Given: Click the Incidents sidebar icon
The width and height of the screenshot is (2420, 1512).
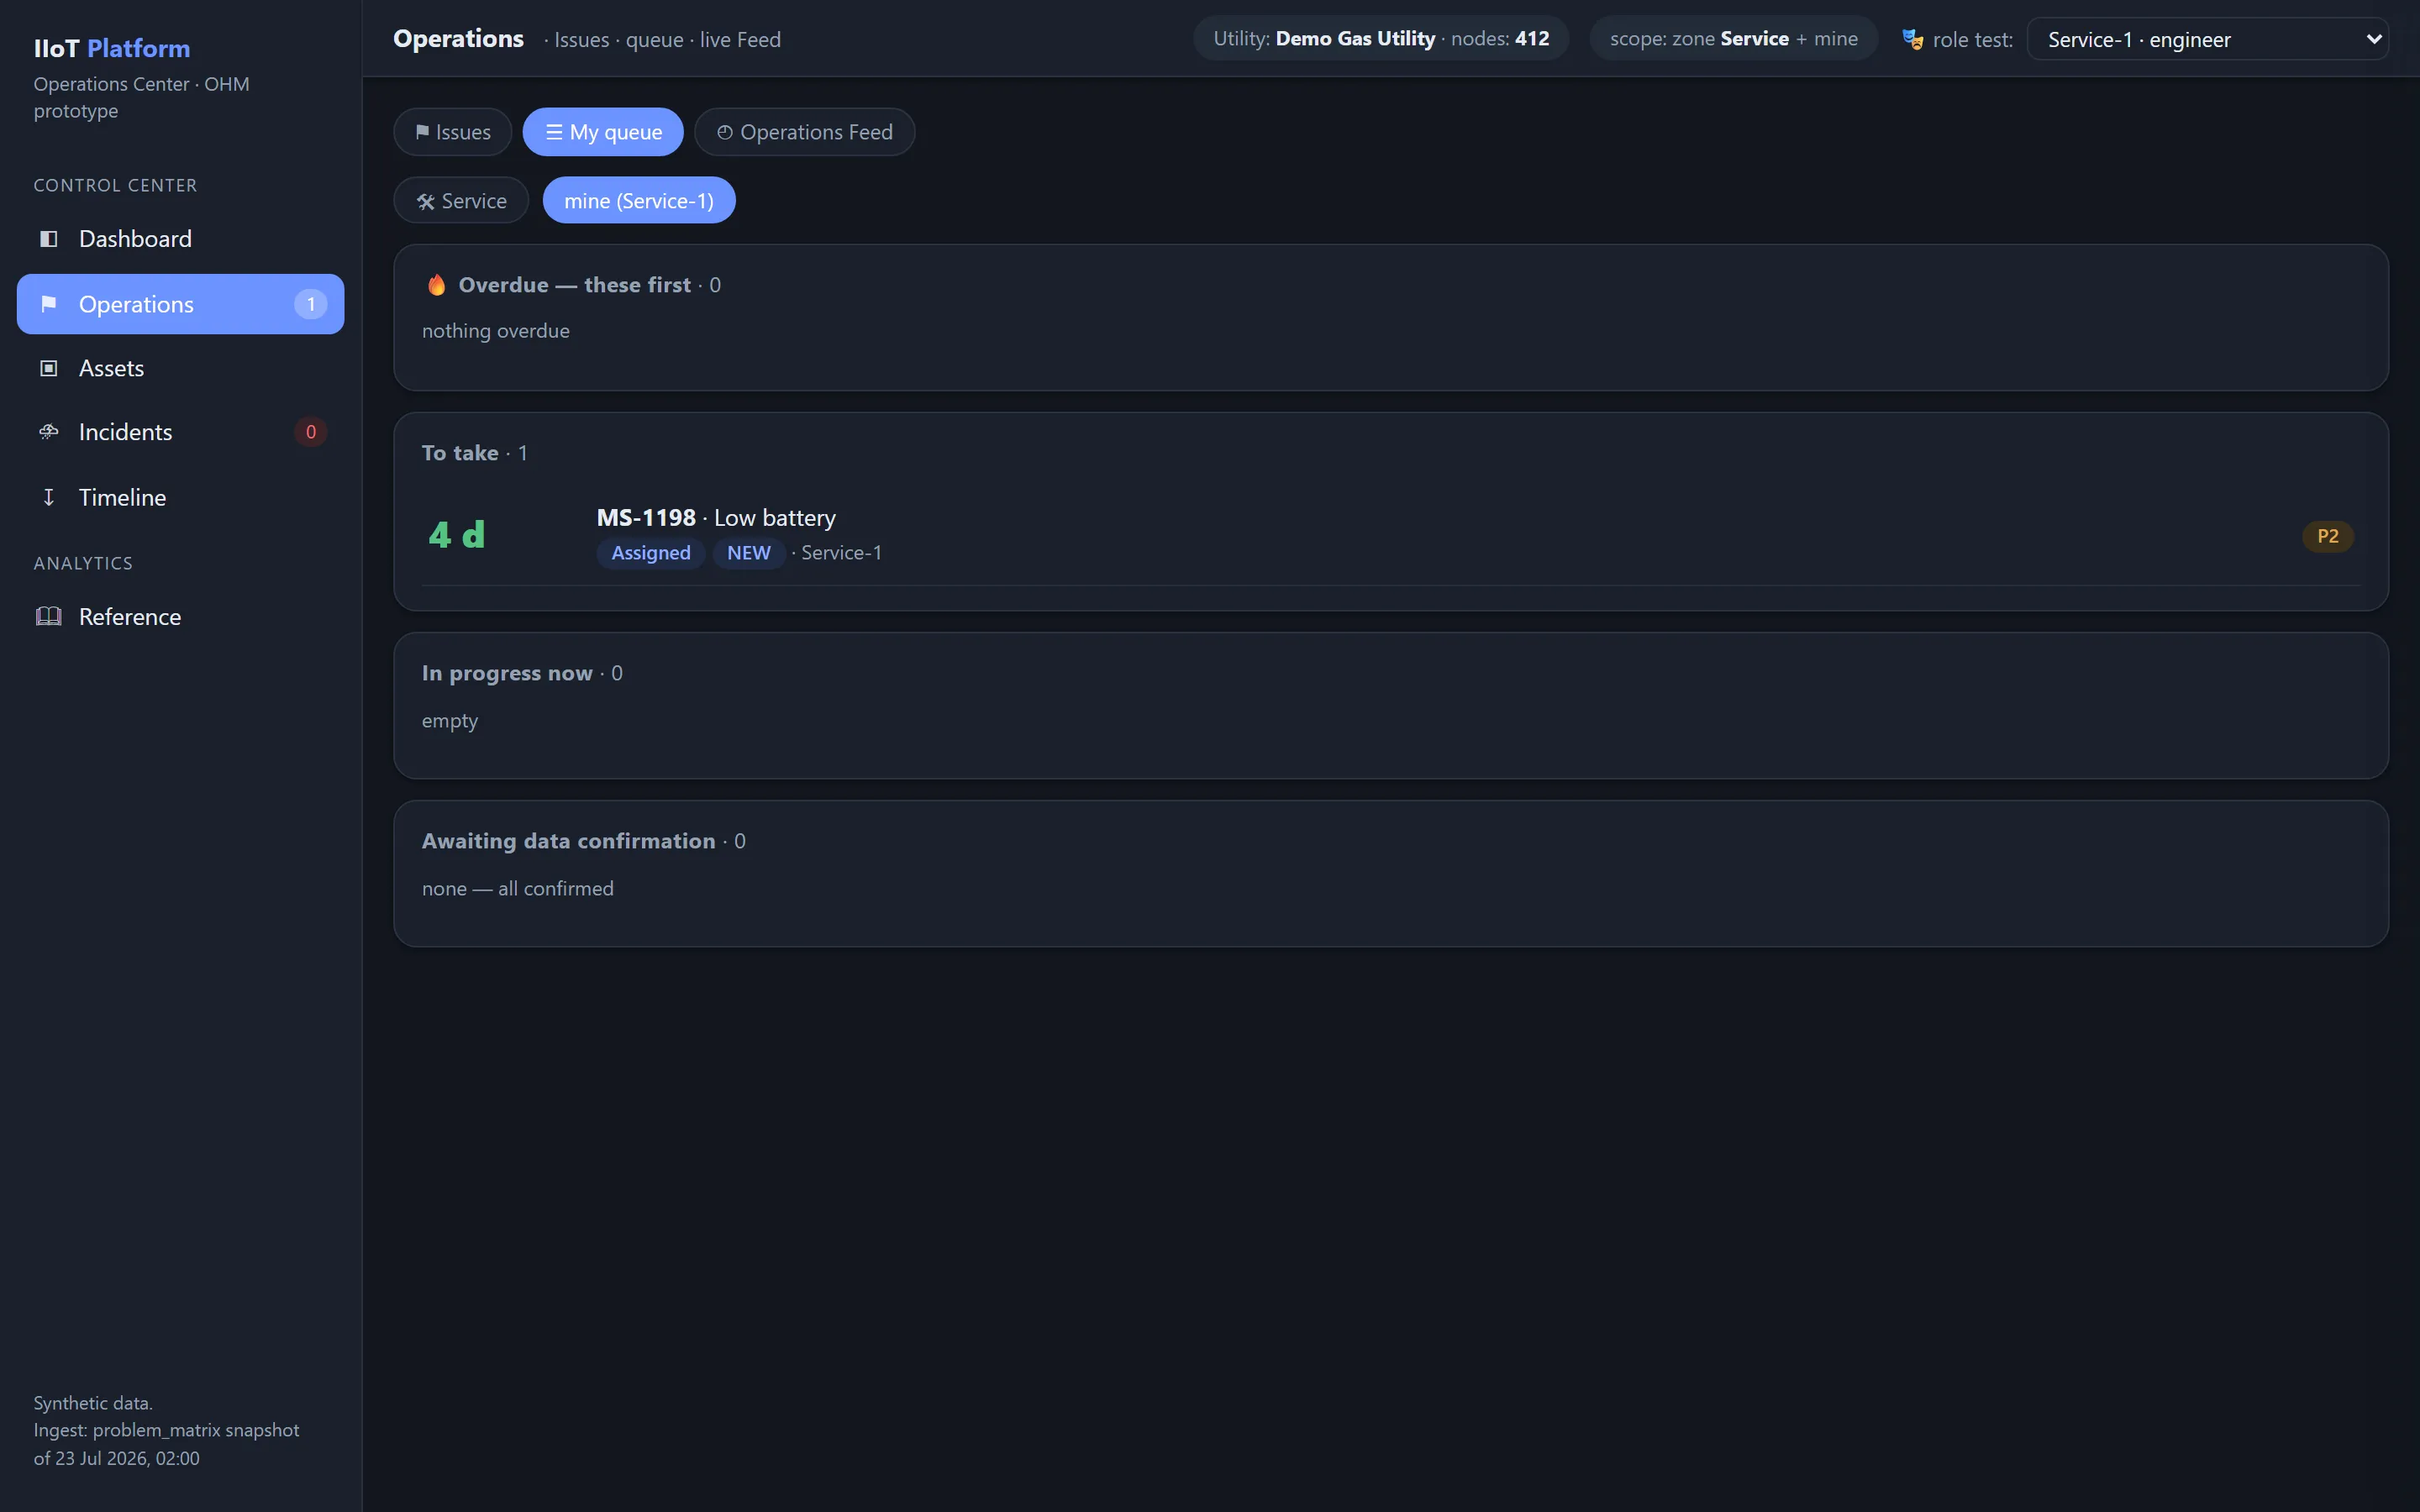Looking at the screenshot, I should pyautogui.click(x=48, y=432).
